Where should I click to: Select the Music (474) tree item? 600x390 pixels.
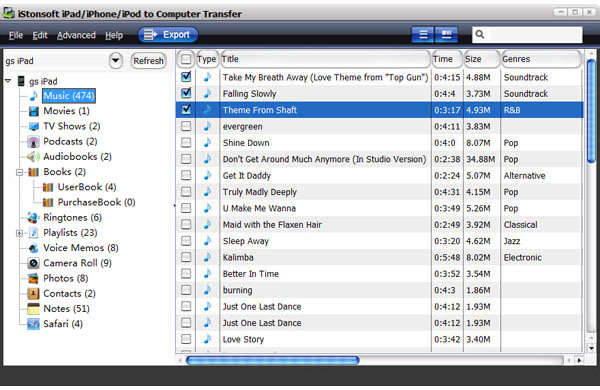(69, 96)
